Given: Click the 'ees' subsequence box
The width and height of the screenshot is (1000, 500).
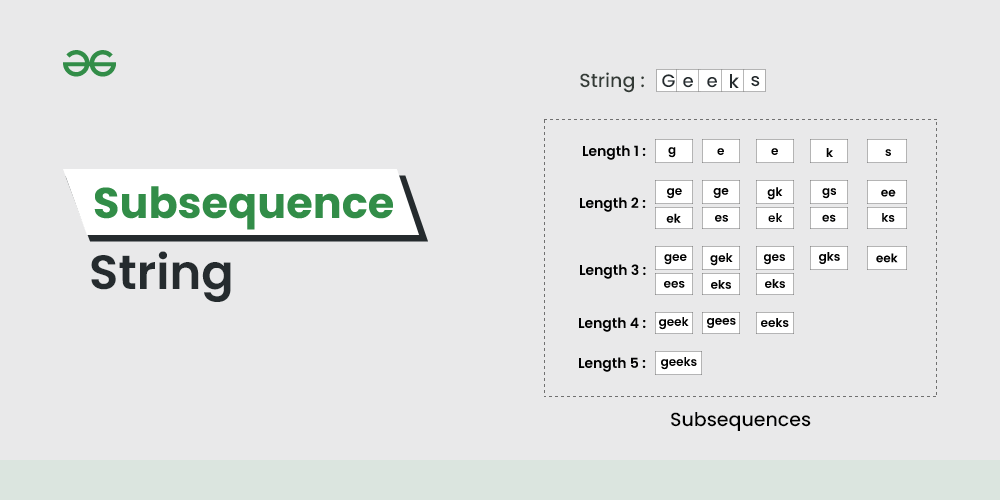Looking at the screenshot, I should click(x=674, y=284).
